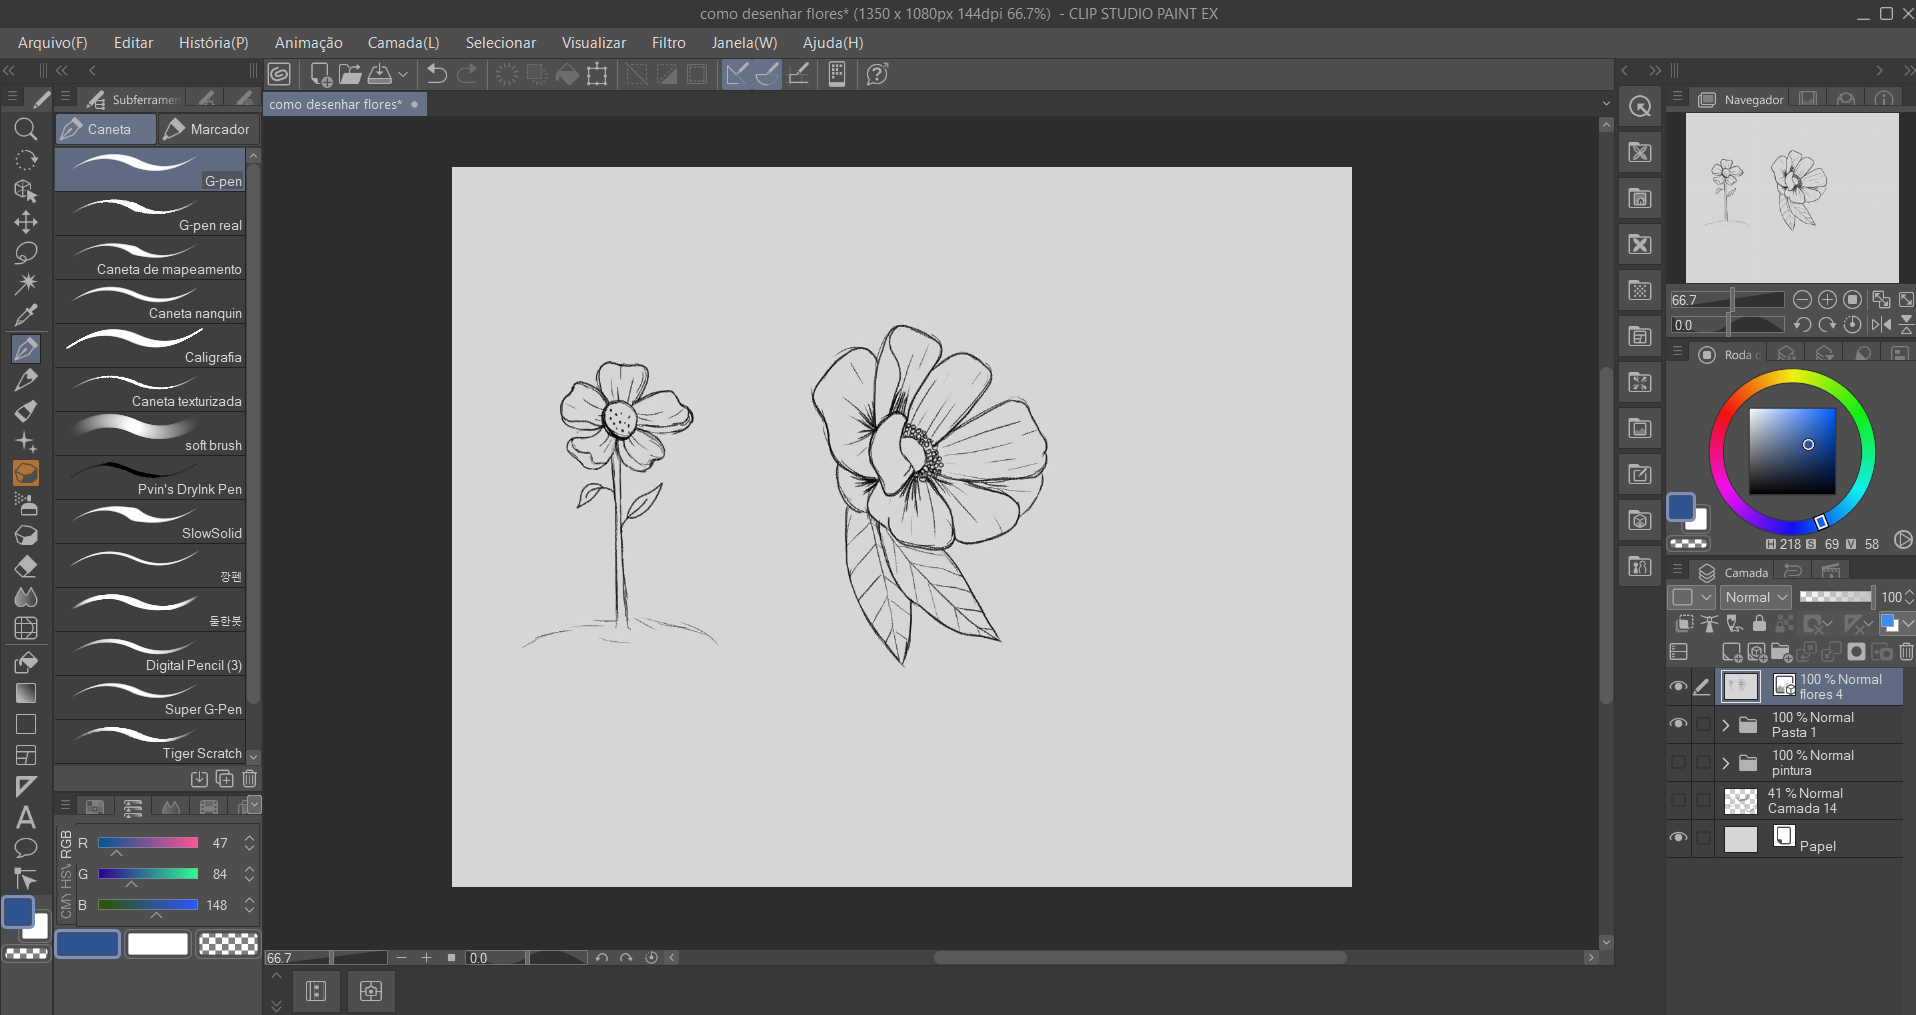1916x1015 pixels.
Task: Click the Undo arrow in command bar
Action: pyautogui.click(x=437, y=74)
